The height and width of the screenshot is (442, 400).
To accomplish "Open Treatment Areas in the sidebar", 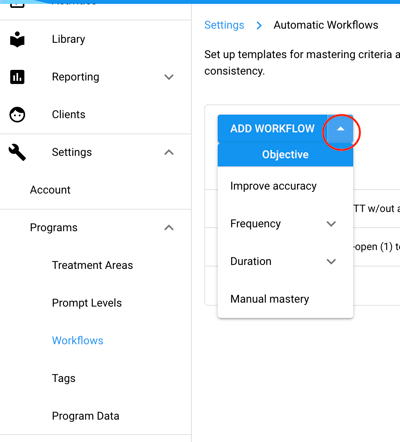I will pos(92,265).
